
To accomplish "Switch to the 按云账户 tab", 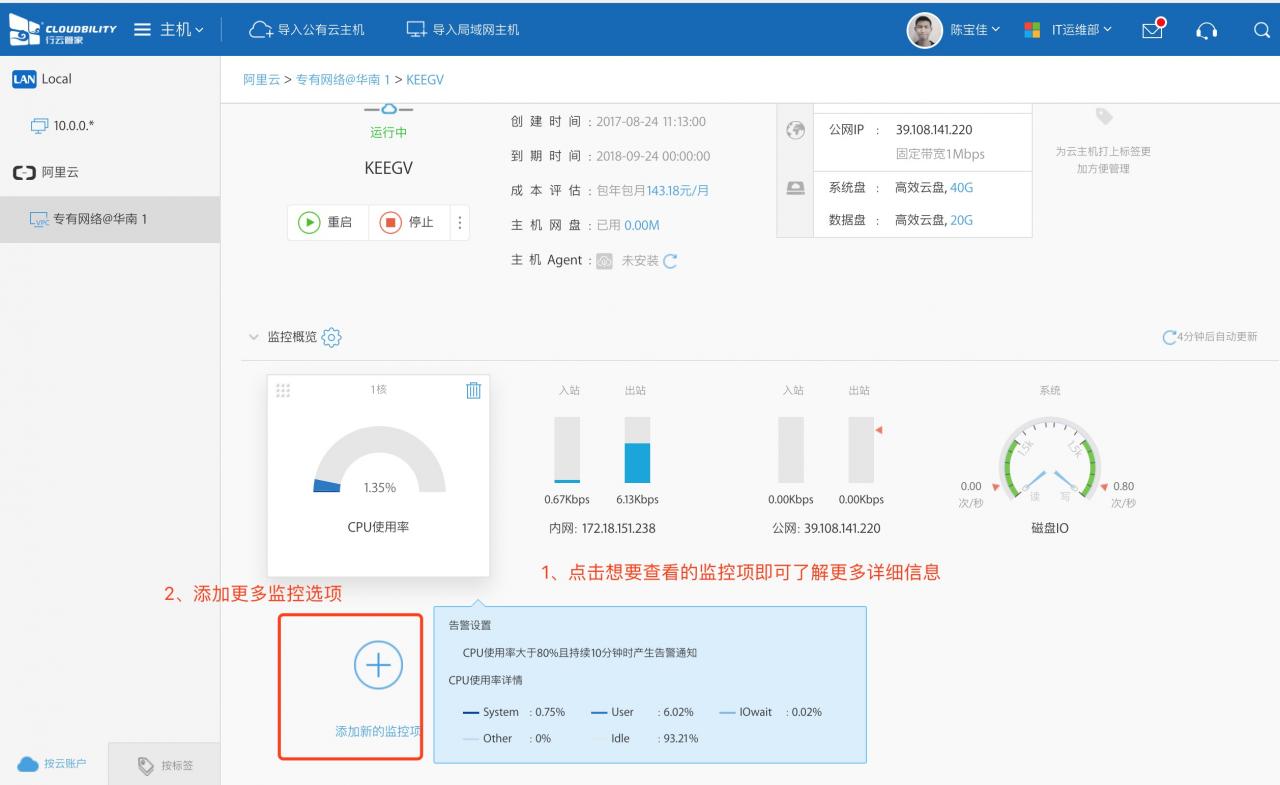I will coord(53,764).
